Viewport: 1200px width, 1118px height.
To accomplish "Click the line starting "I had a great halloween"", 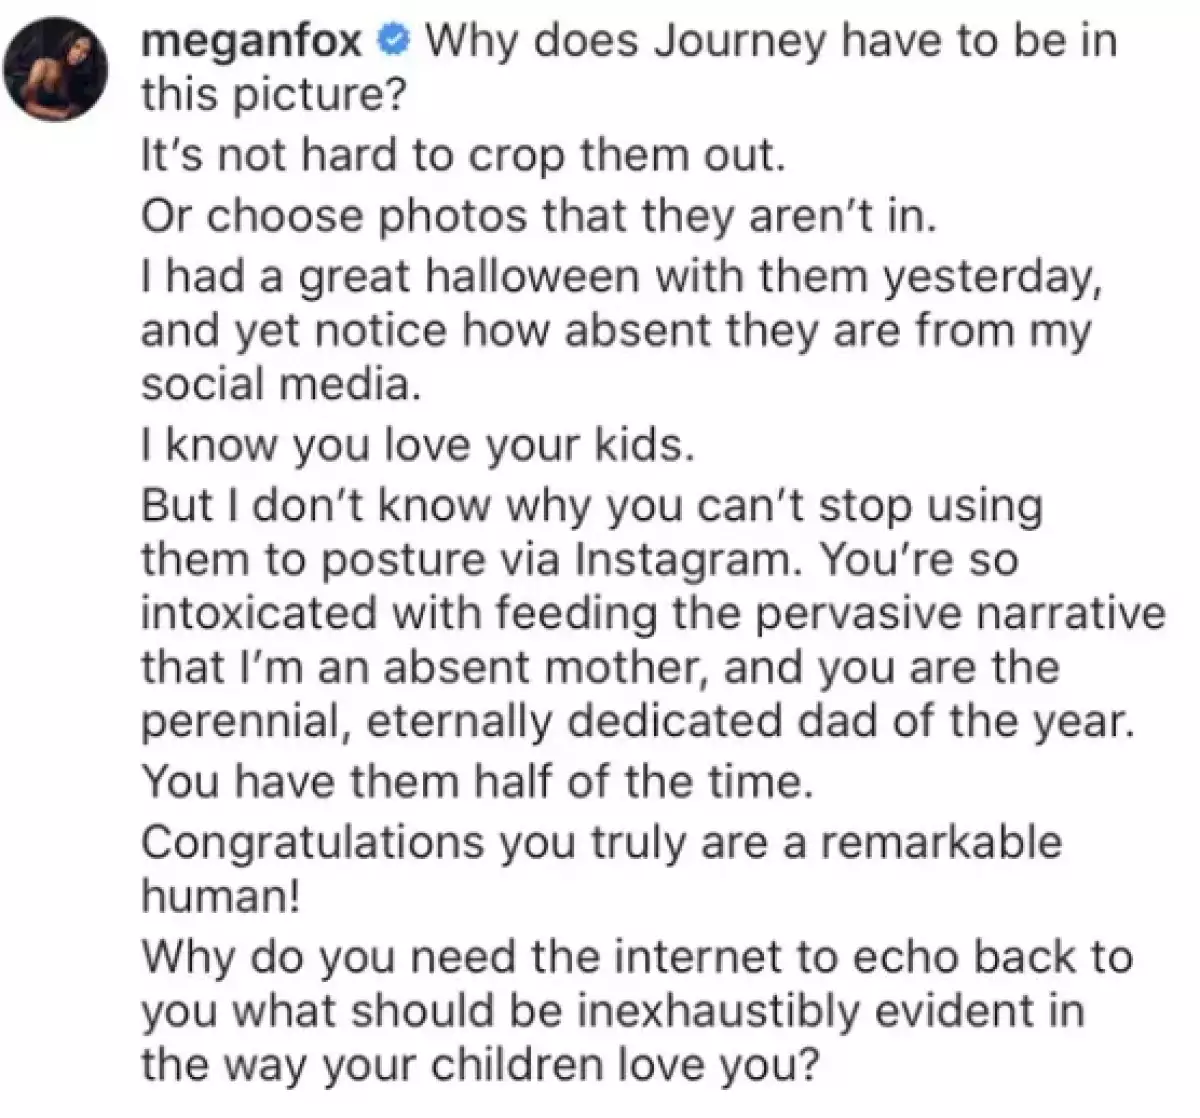I will (x=622, y=276).
